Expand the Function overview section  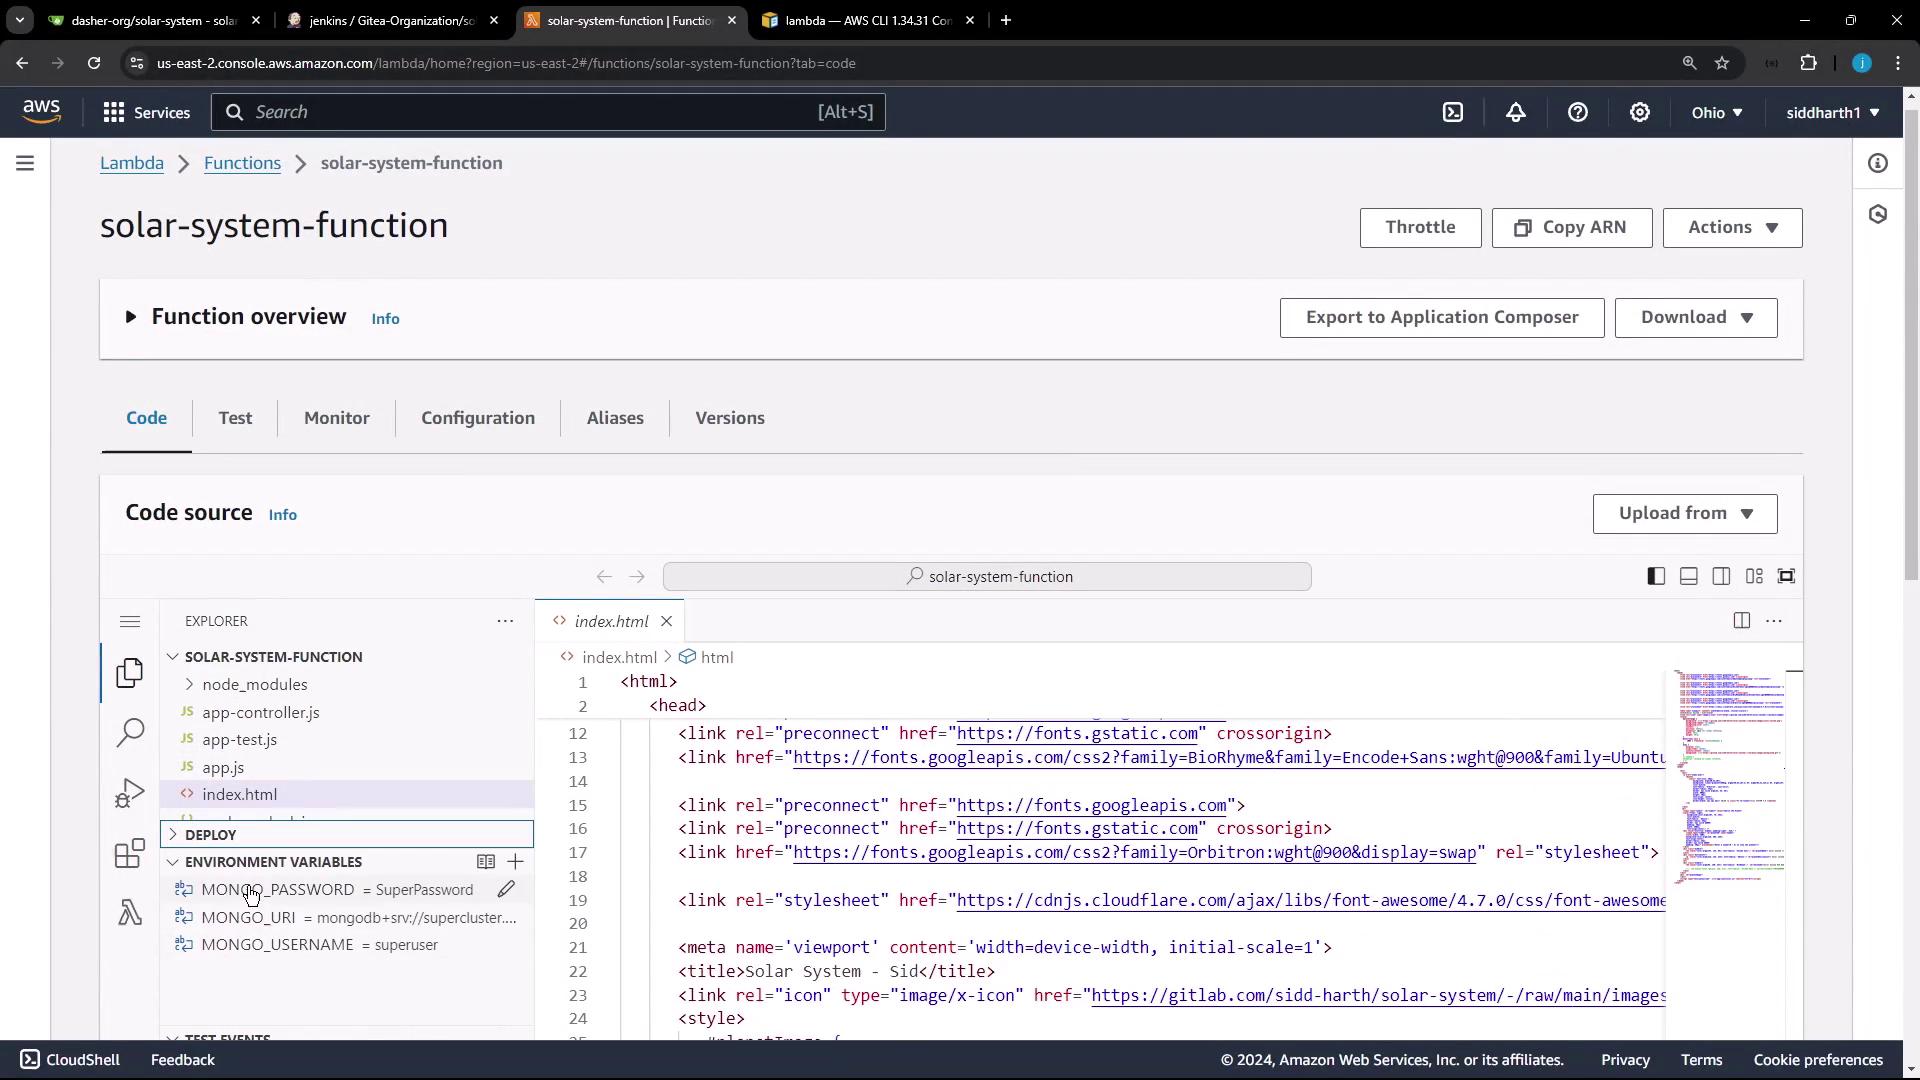click(131, 317)
